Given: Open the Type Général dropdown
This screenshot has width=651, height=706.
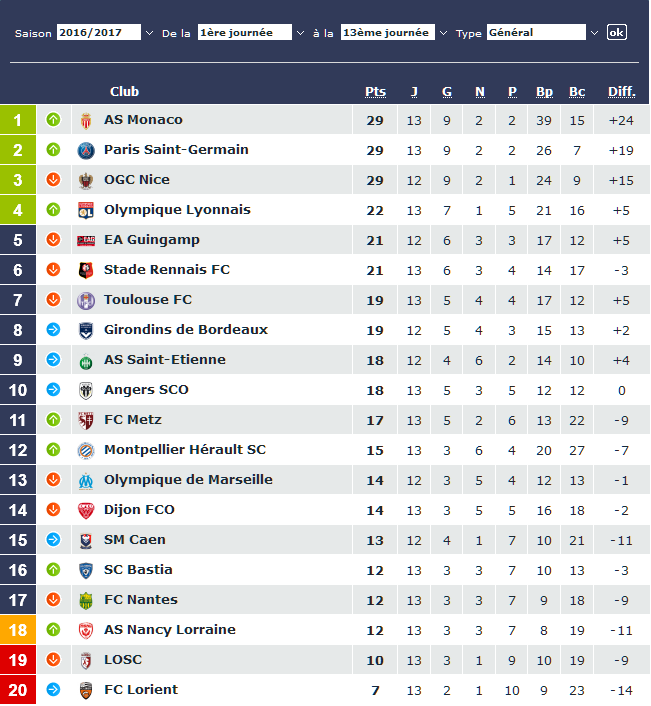Looking at the screenshot, I should click(542, 32).
